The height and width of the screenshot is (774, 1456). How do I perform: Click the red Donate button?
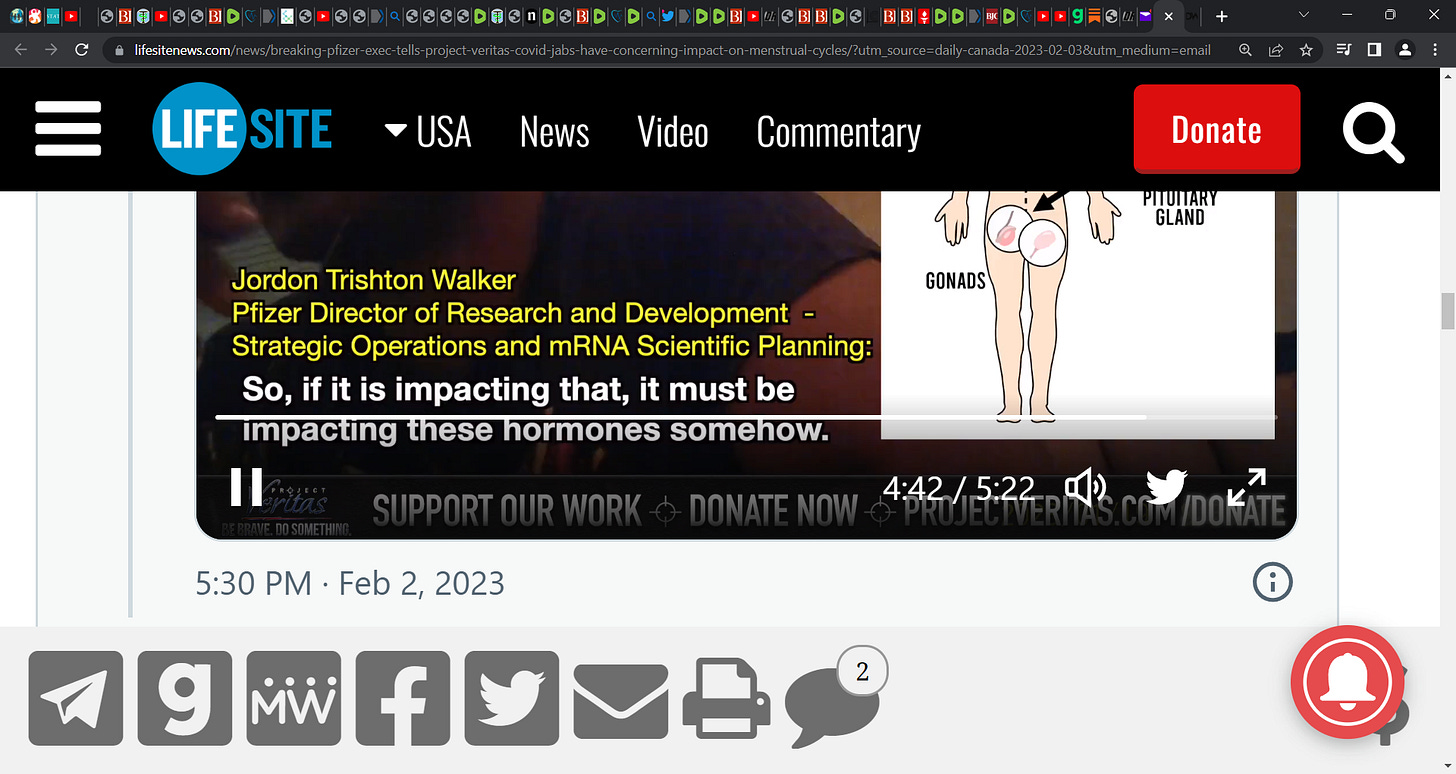[x=1217, y=129]
